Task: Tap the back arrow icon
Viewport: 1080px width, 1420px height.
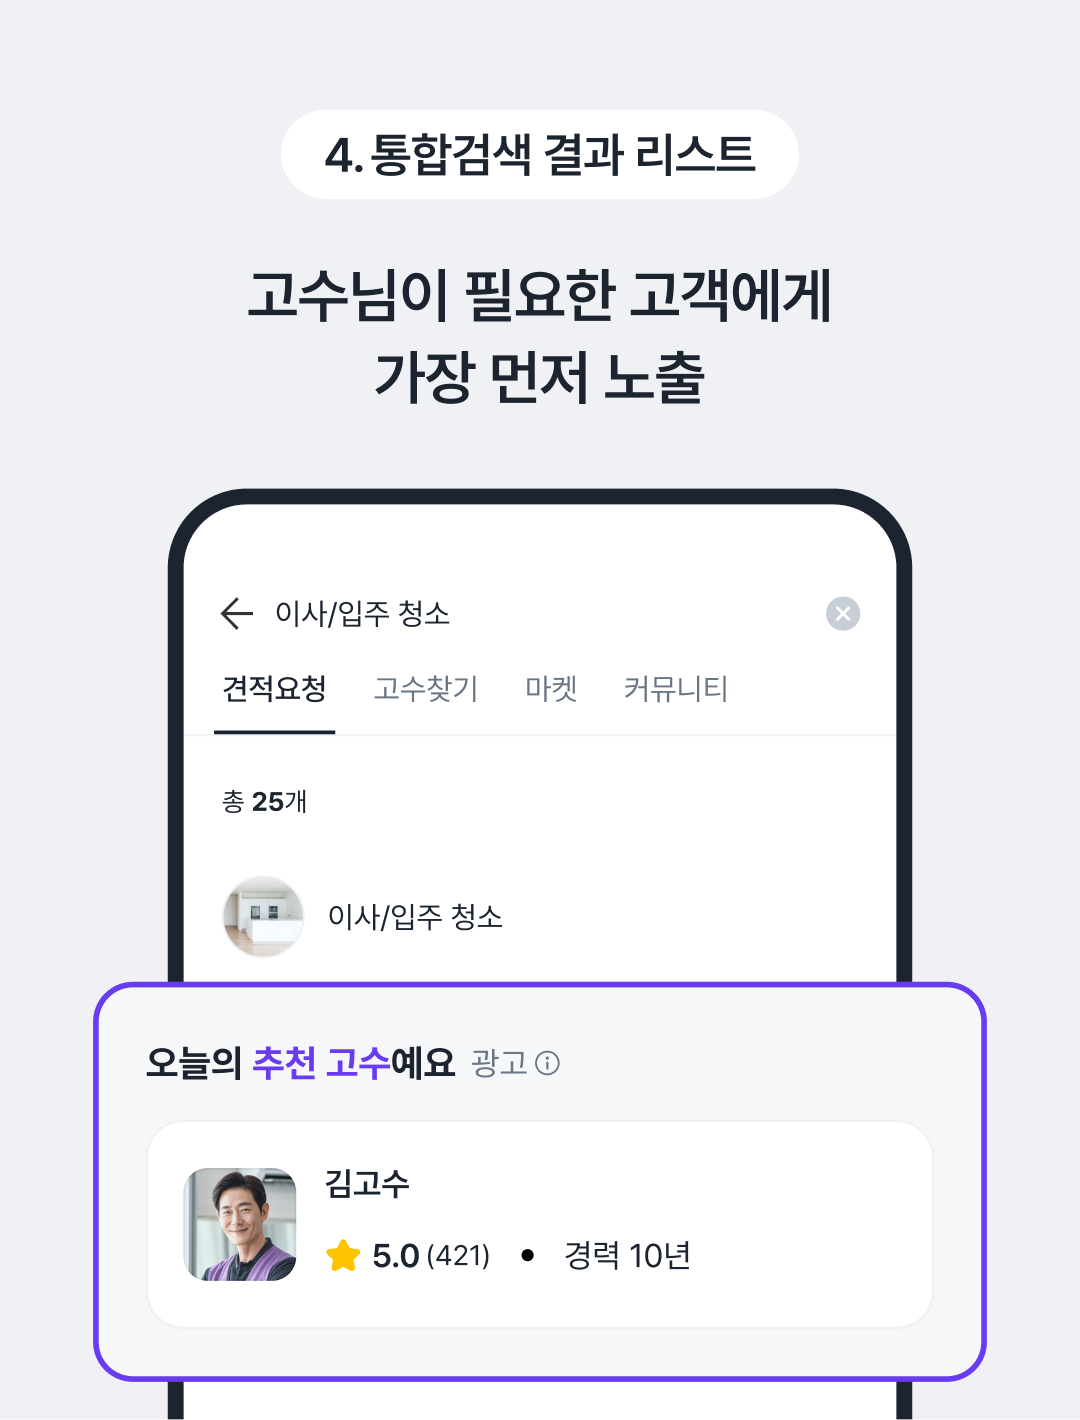Action: (x=236, y=613)
